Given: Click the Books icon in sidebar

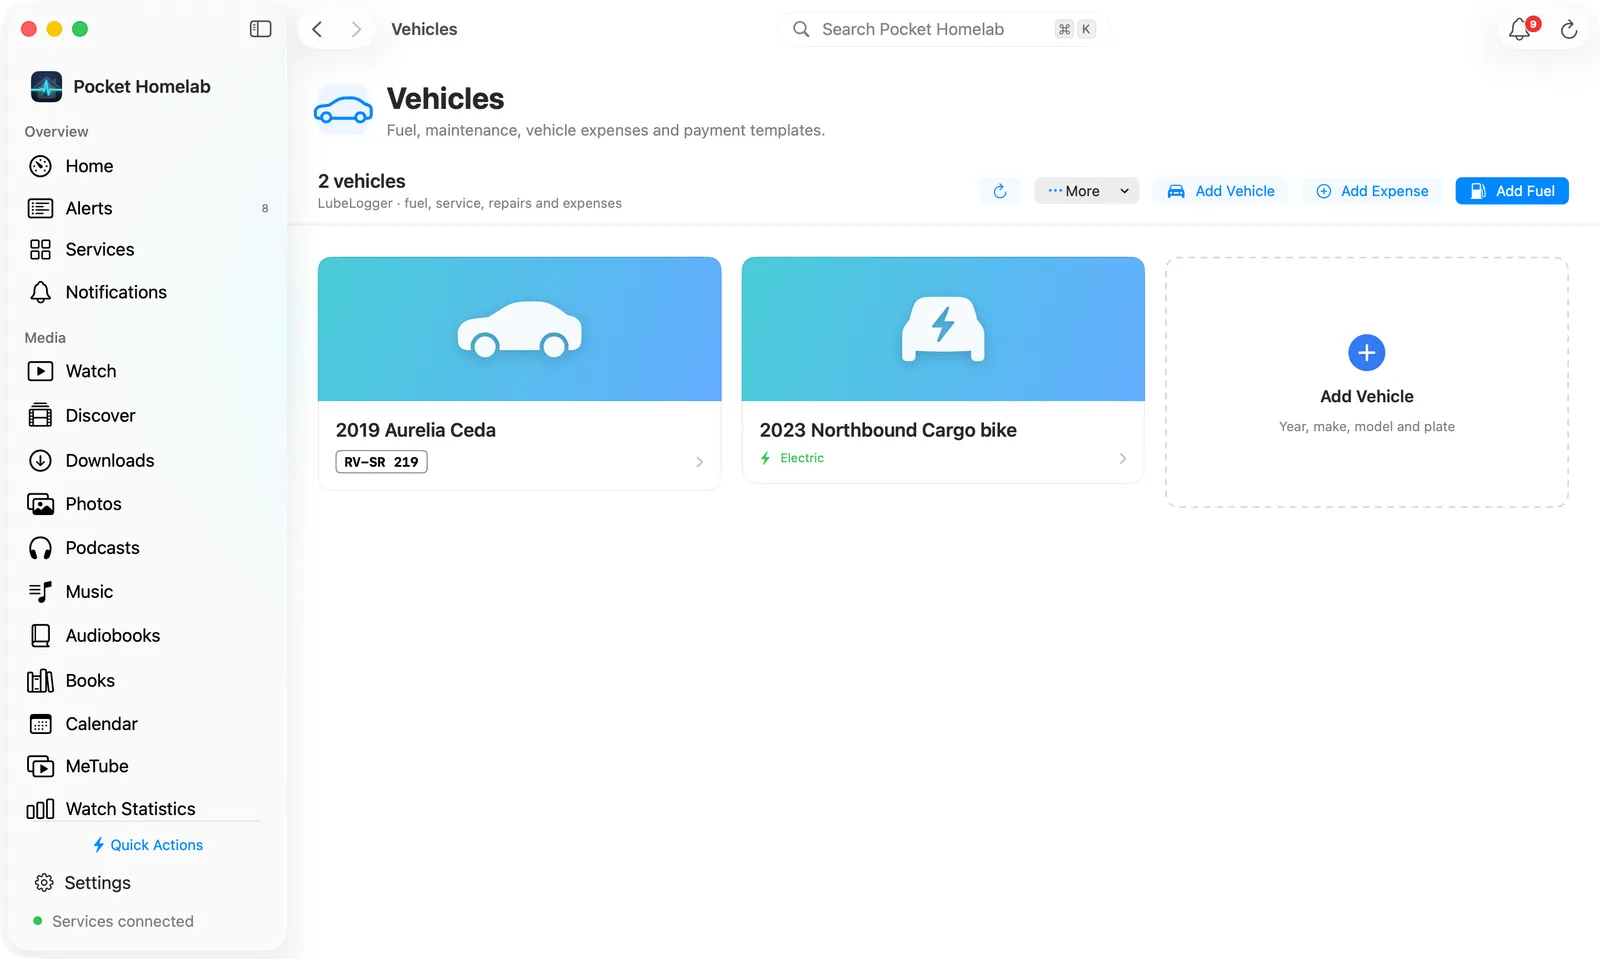Looking at the screenshot, I should 40,681.
